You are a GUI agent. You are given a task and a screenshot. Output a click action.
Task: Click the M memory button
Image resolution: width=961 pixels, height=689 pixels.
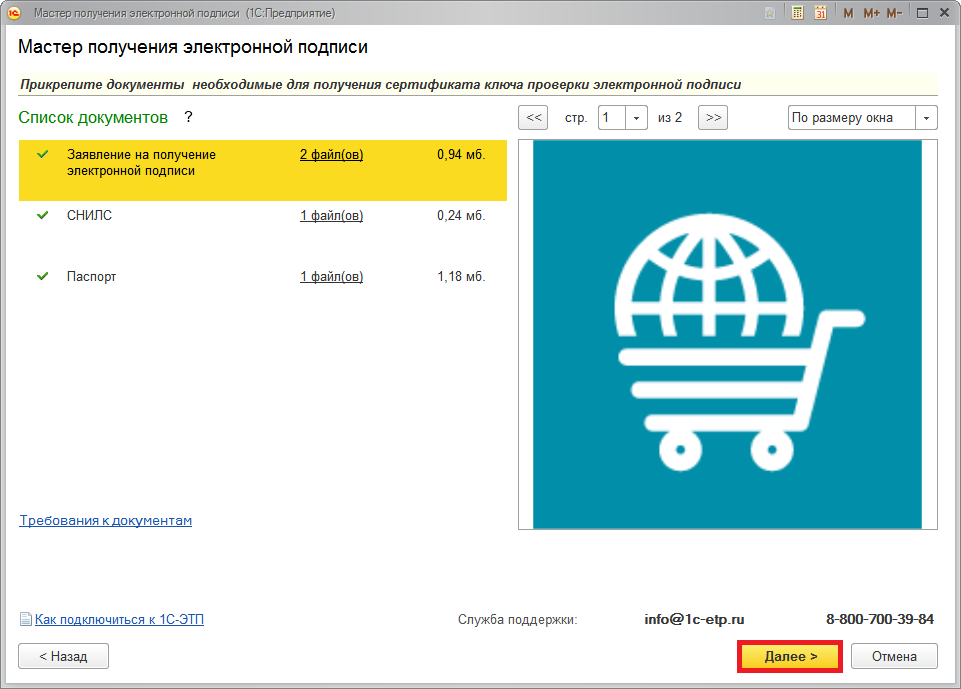click(x=848, y=13)
